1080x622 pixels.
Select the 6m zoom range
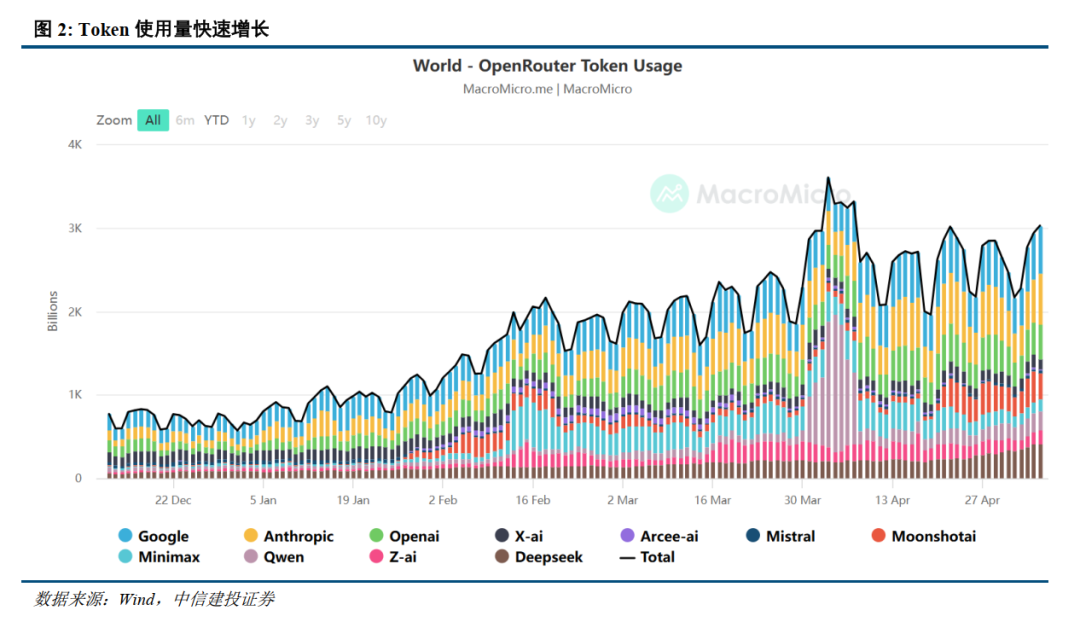point(185,120)
